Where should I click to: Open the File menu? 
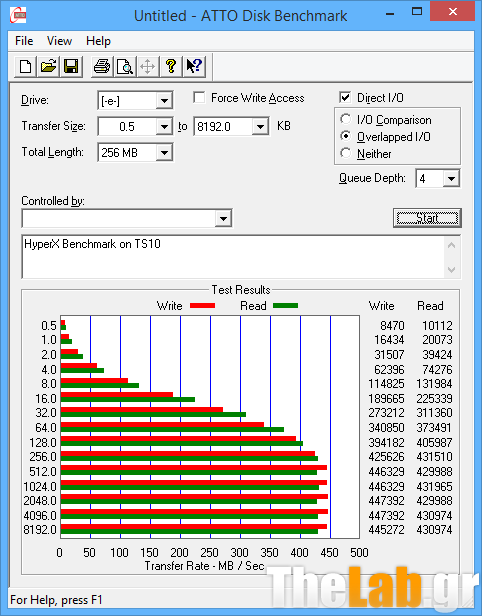(x=24, y=41)
